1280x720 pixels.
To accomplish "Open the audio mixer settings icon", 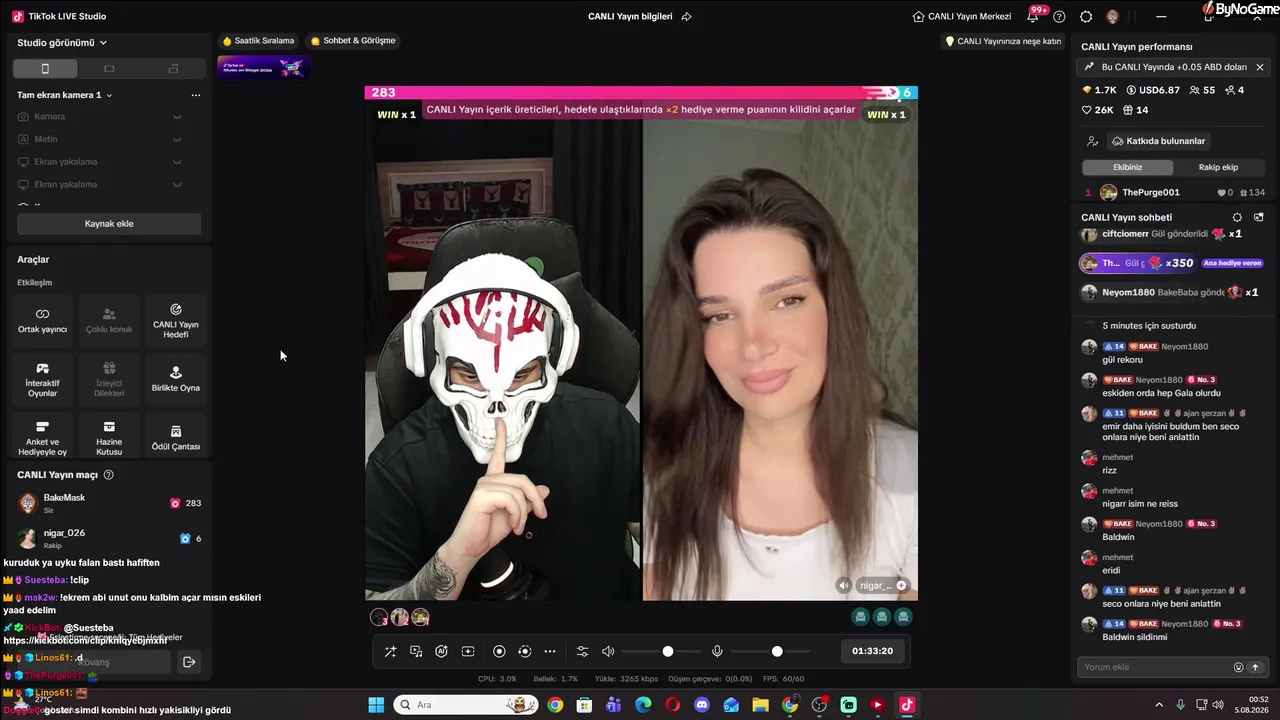I will (583, 651).
